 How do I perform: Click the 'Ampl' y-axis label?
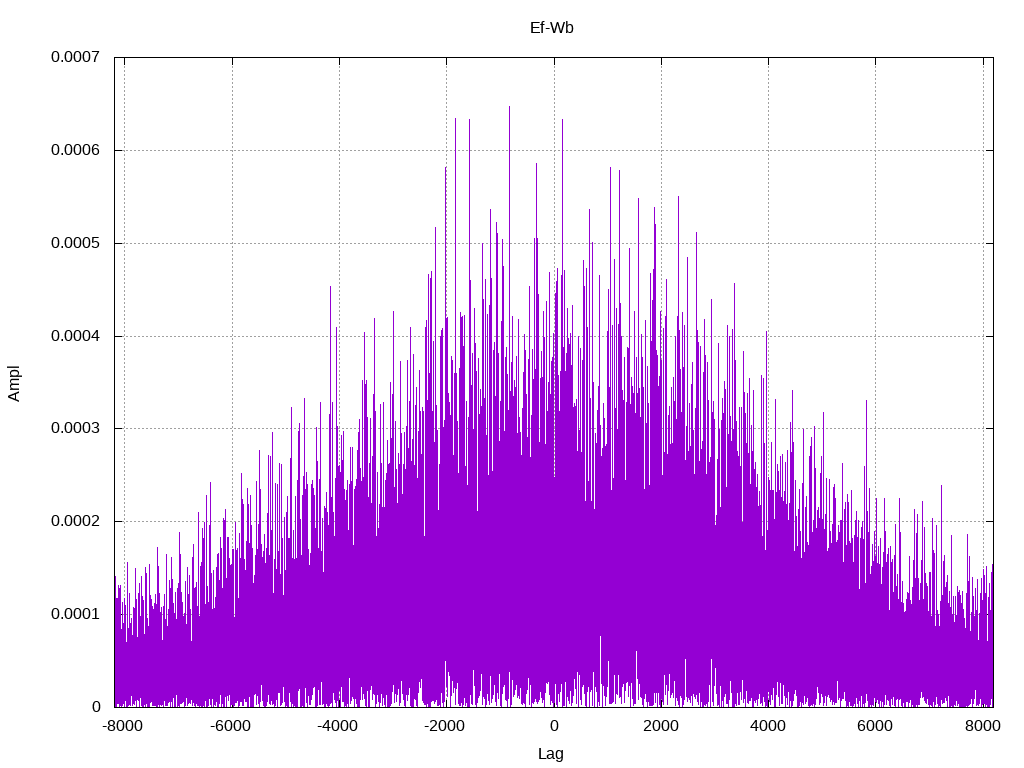tap(14, 383)
